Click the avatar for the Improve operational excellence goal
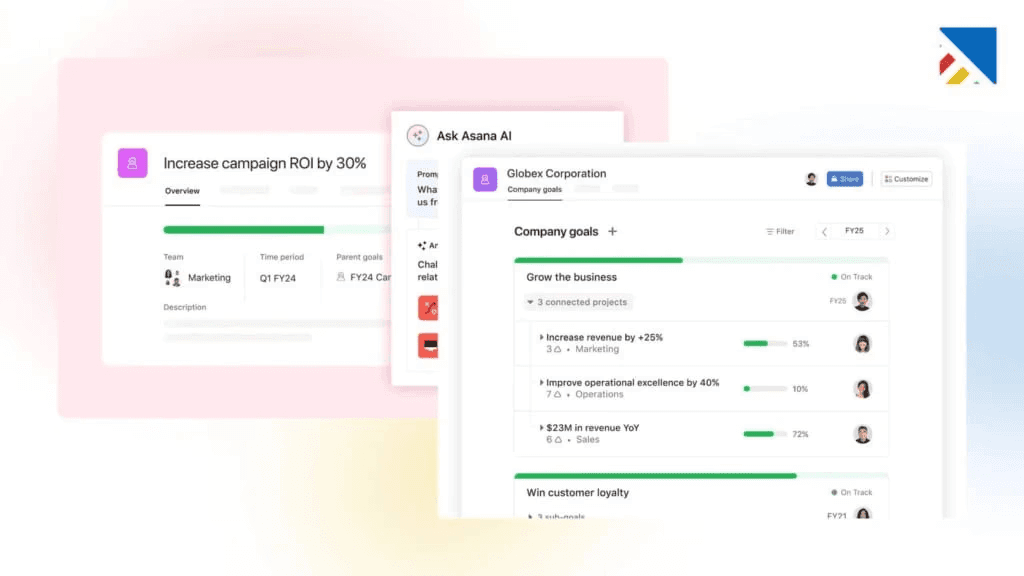This screenshot has height=576, width=1024. [864, 388]
